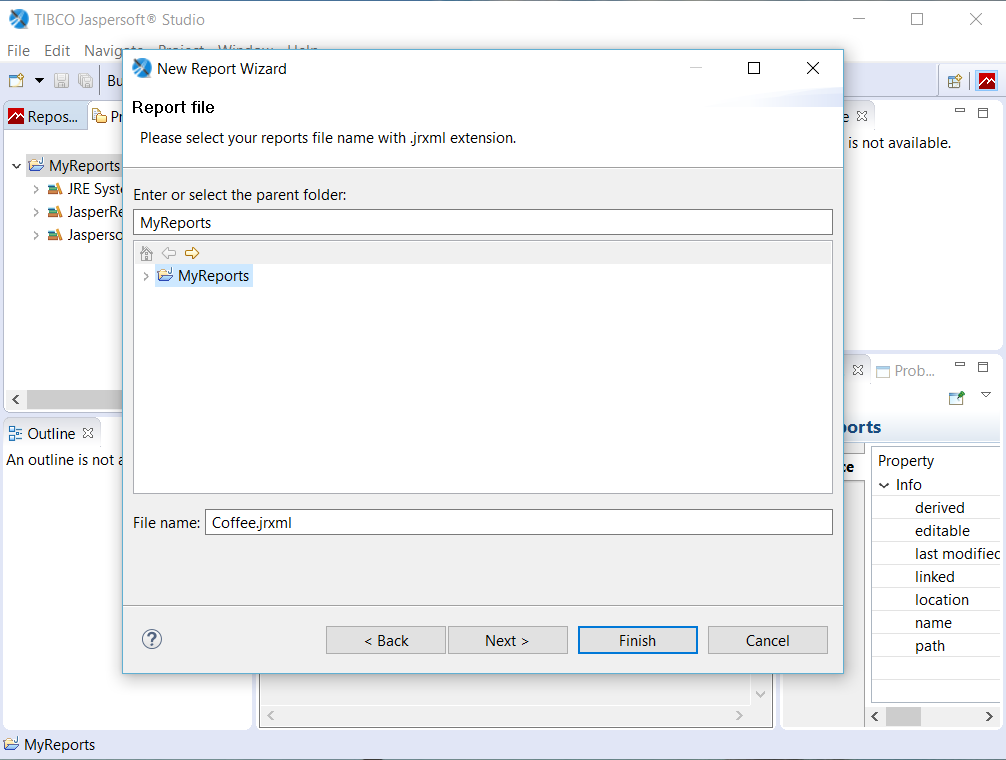The image size is (1006, 760).
Task: Select the last modified property row
Action: click(936, 554)
